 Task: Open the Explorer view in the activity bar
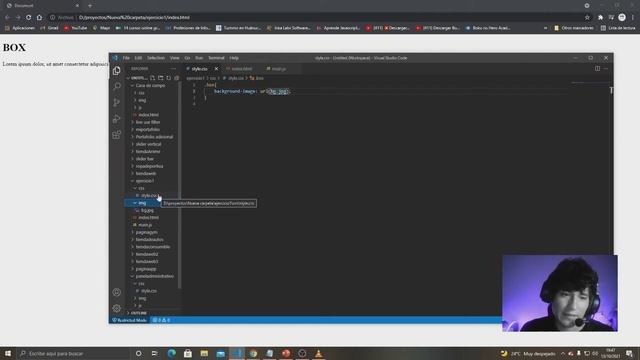pyautogui.click(x=117, y=71)
